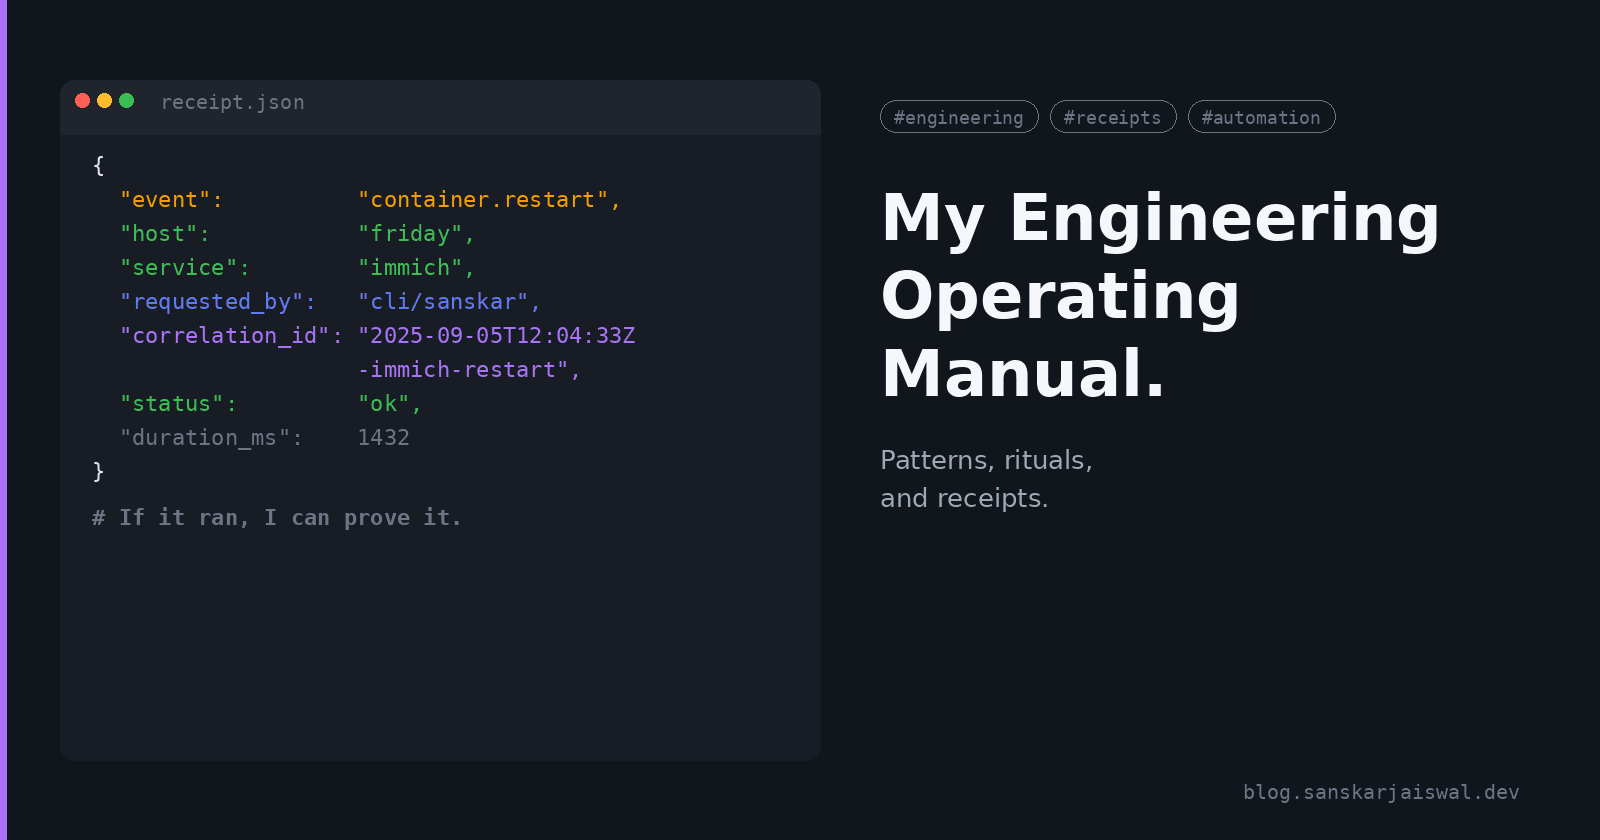Click the closing curly brace

click(98, 472)
